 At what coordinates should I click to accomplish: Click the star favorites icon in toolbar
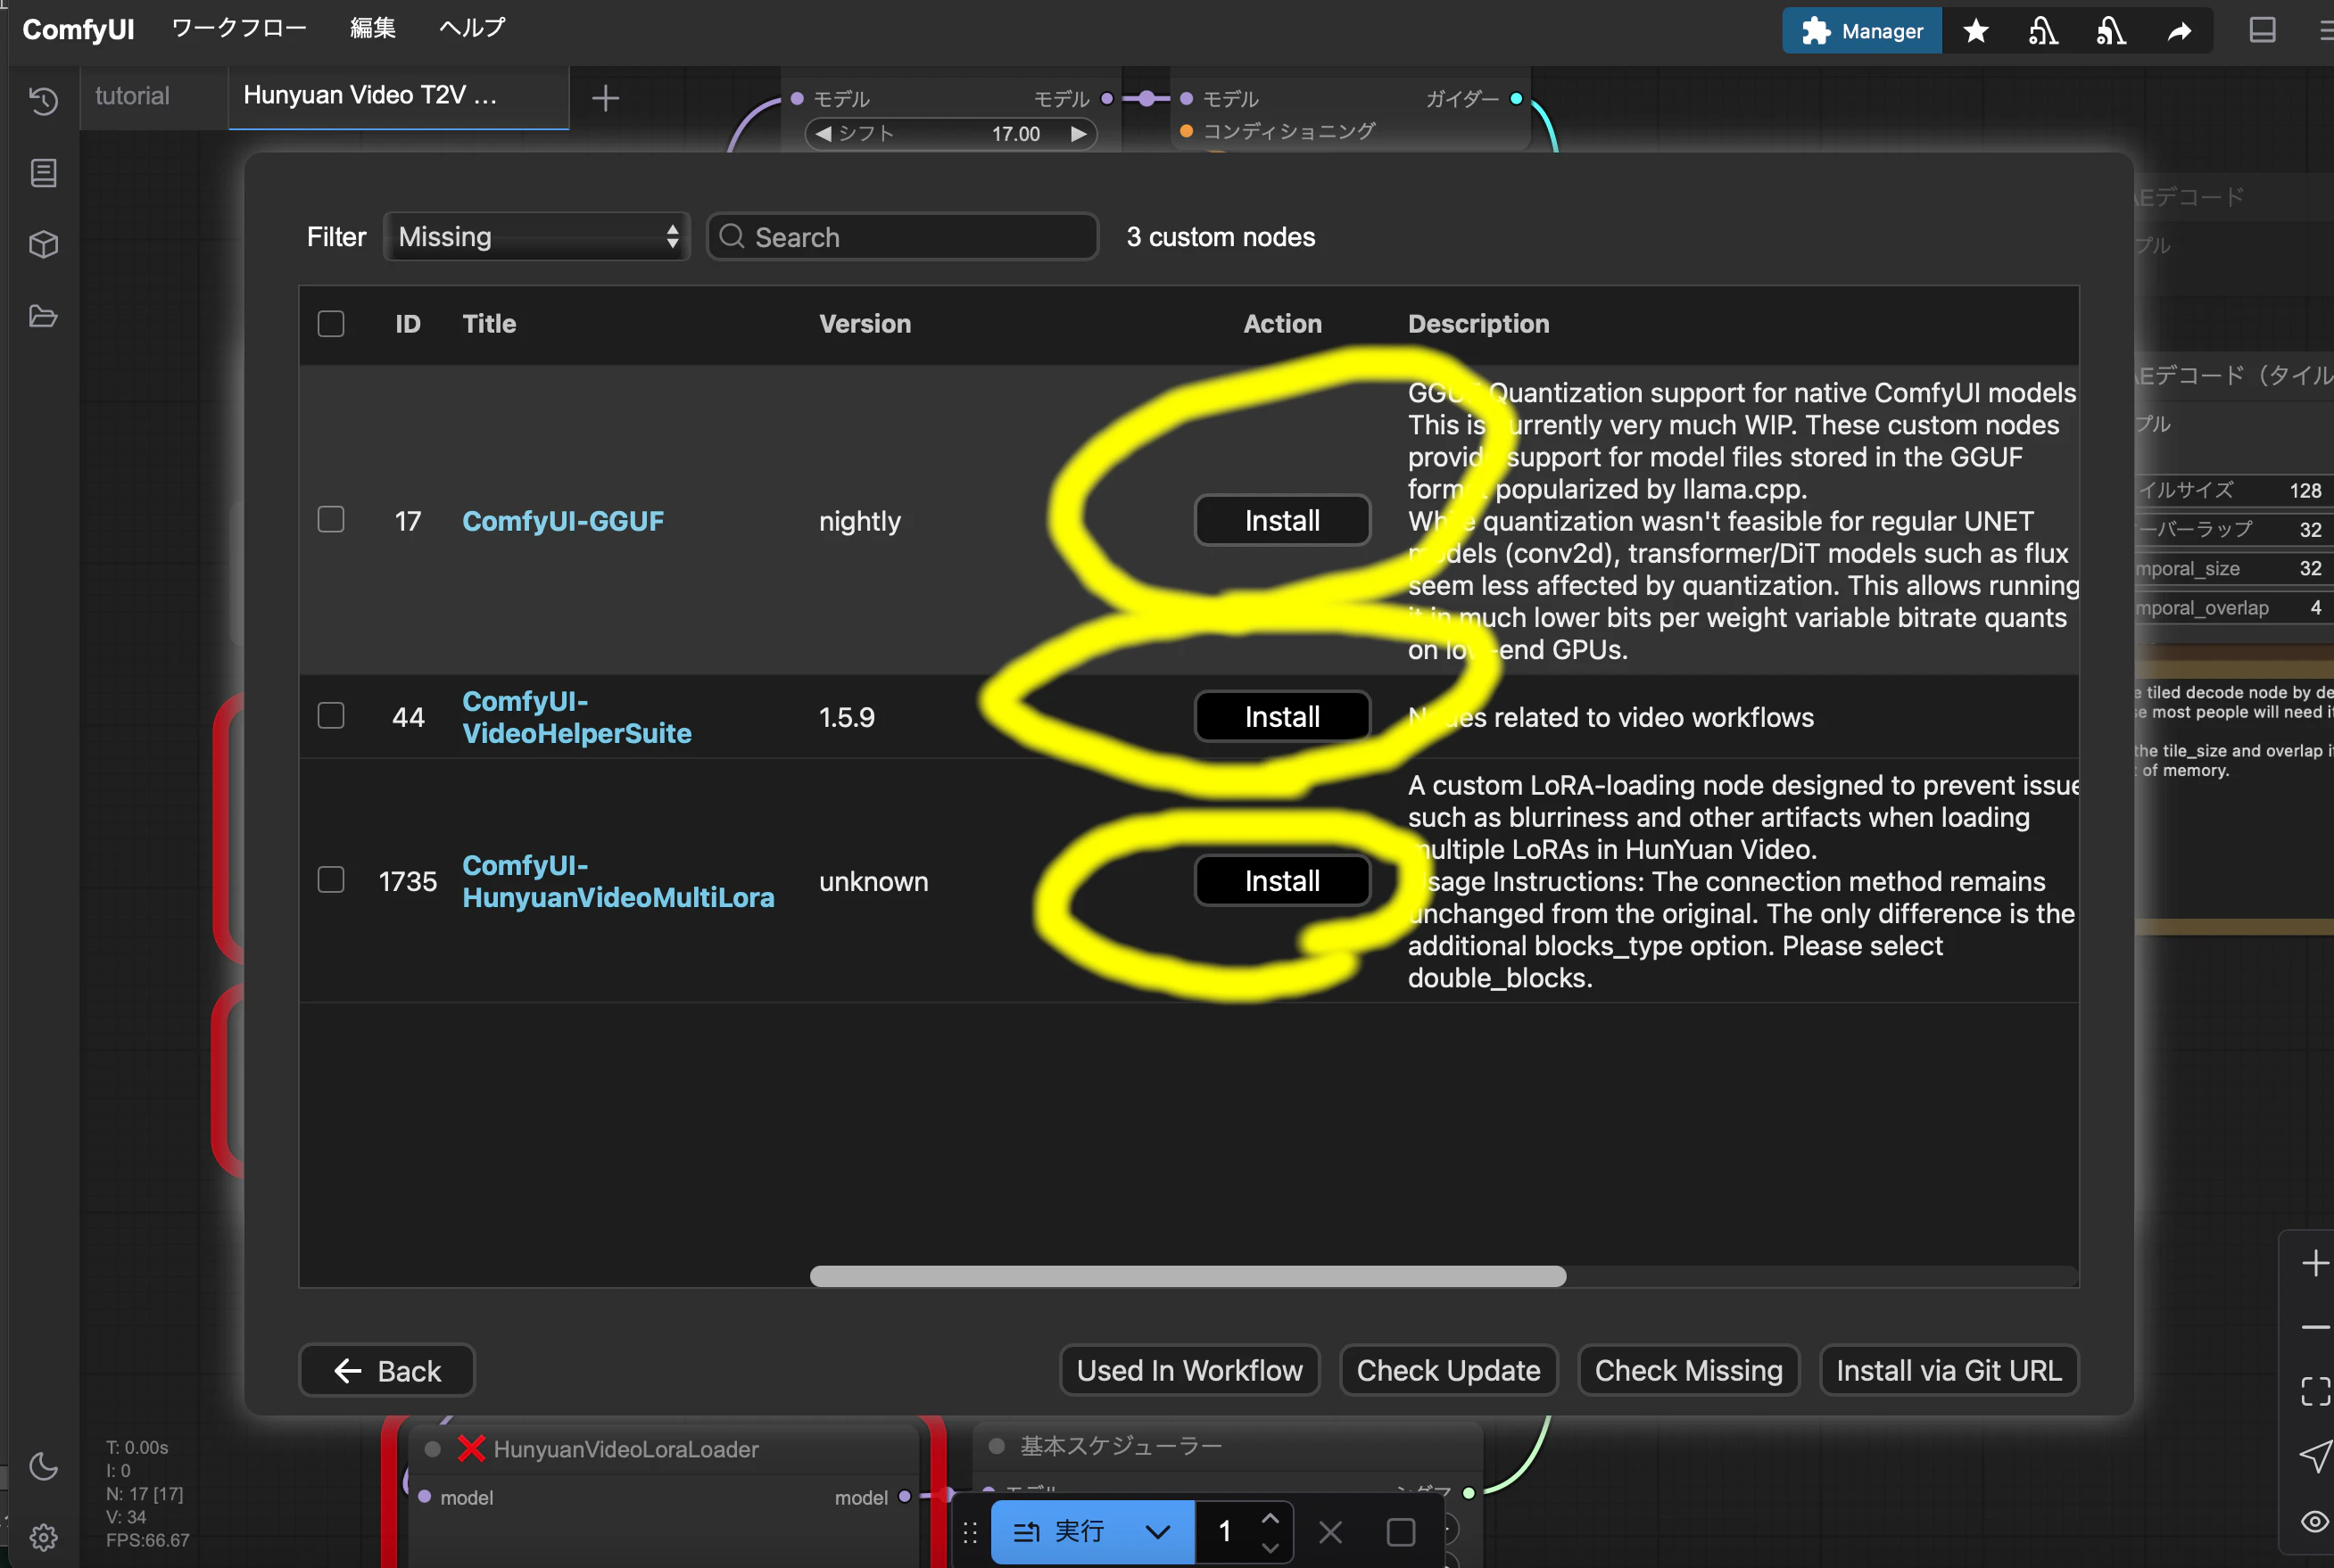point(1975,31)
